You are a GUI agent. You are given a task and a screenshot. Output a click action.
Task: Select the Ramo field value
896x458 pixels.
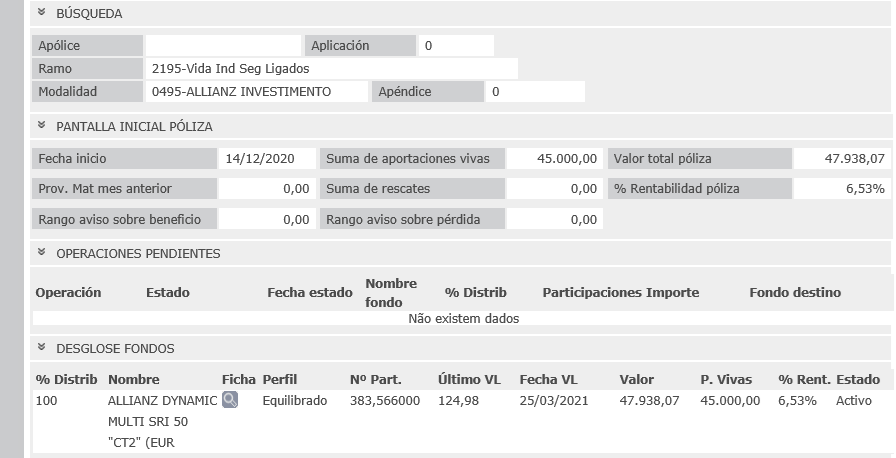[x=331, y=69]
